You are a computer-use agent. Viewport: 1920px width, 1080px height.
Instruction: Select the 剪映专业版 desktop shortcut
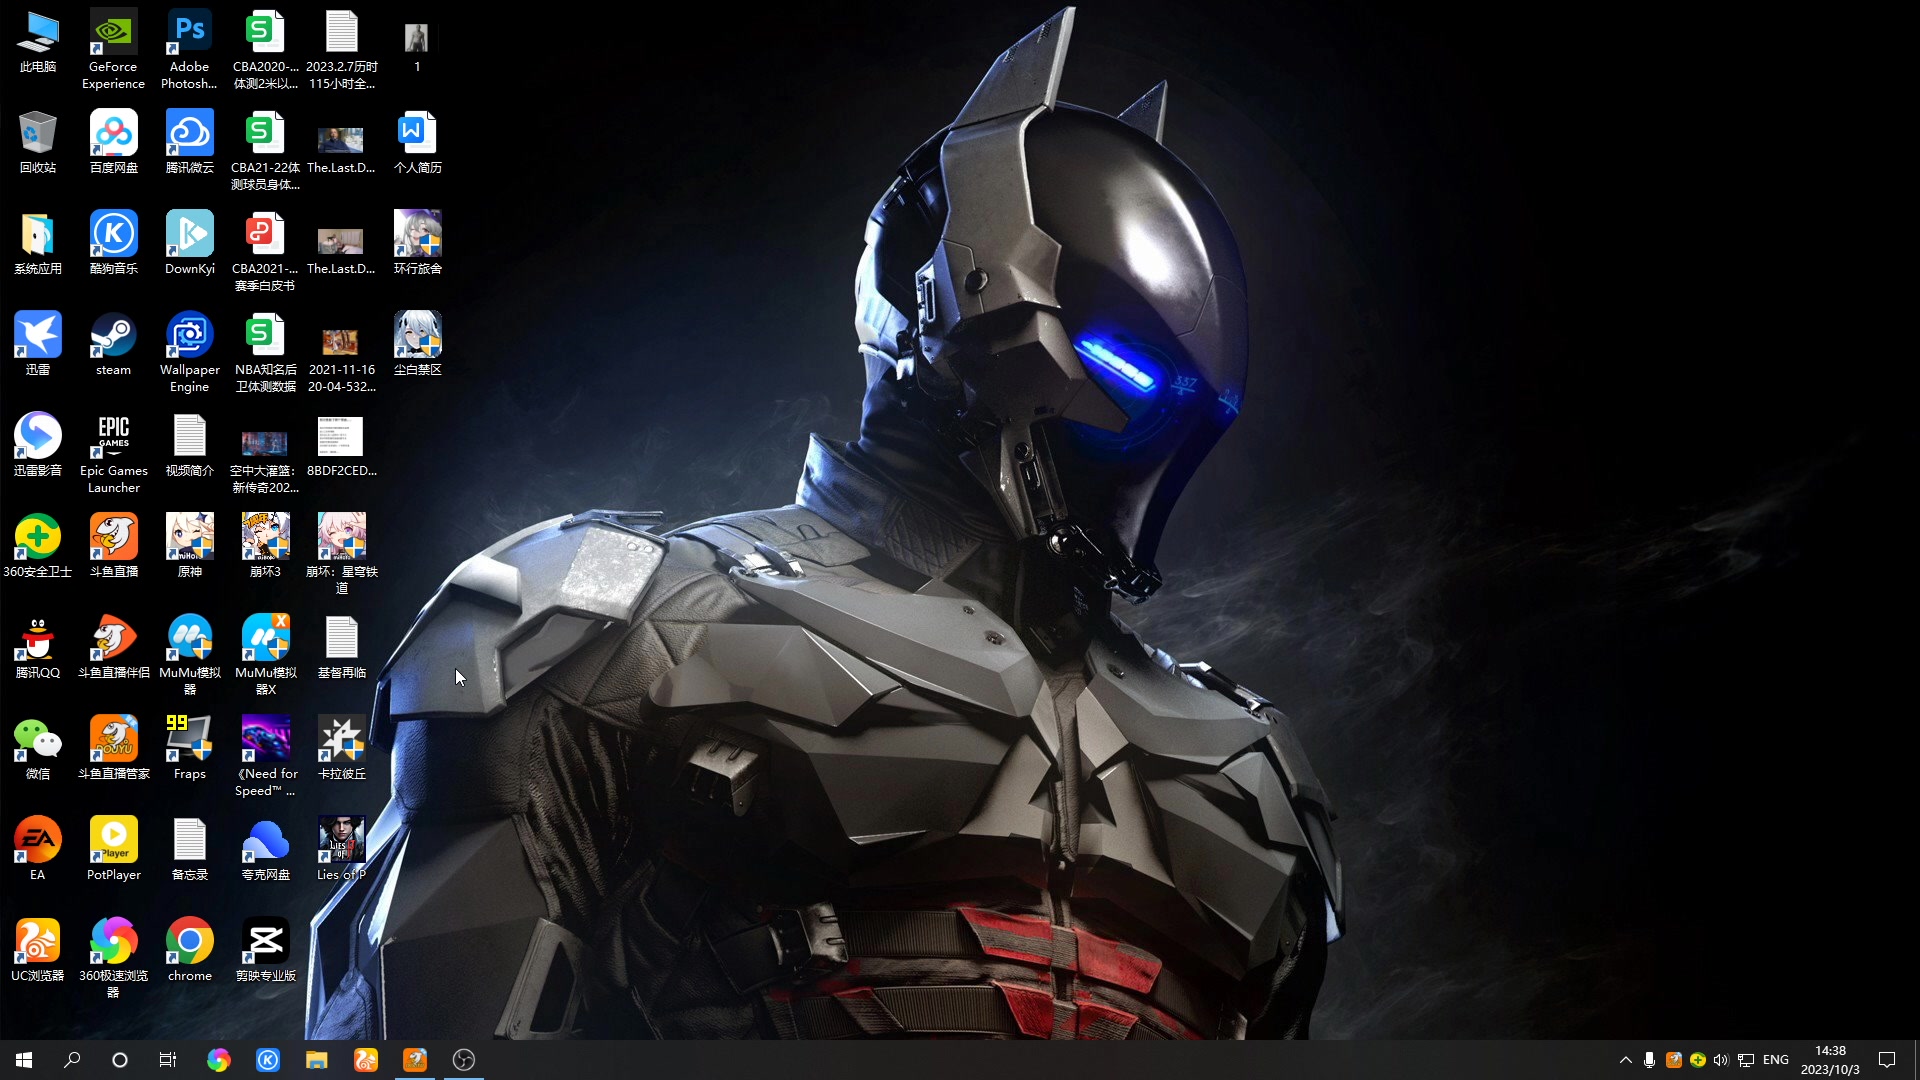(x=266, y=951)
